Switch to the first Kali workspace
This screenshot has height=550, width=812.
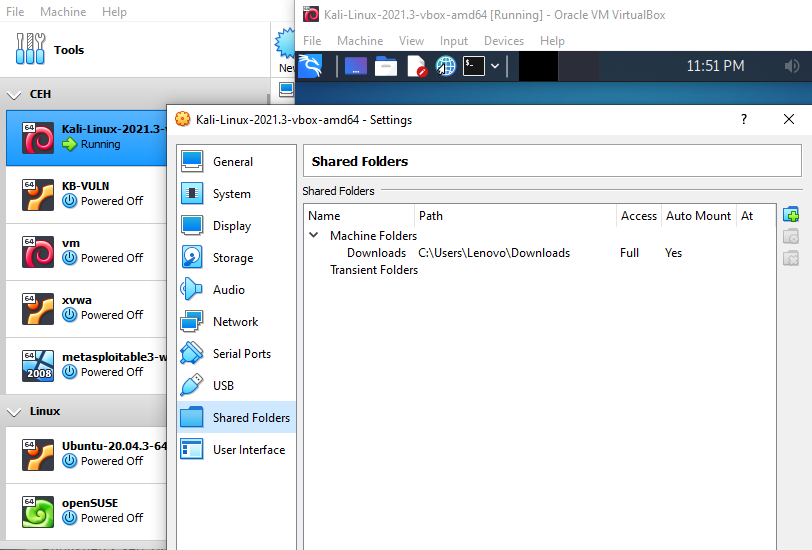(x=539, y=66)
